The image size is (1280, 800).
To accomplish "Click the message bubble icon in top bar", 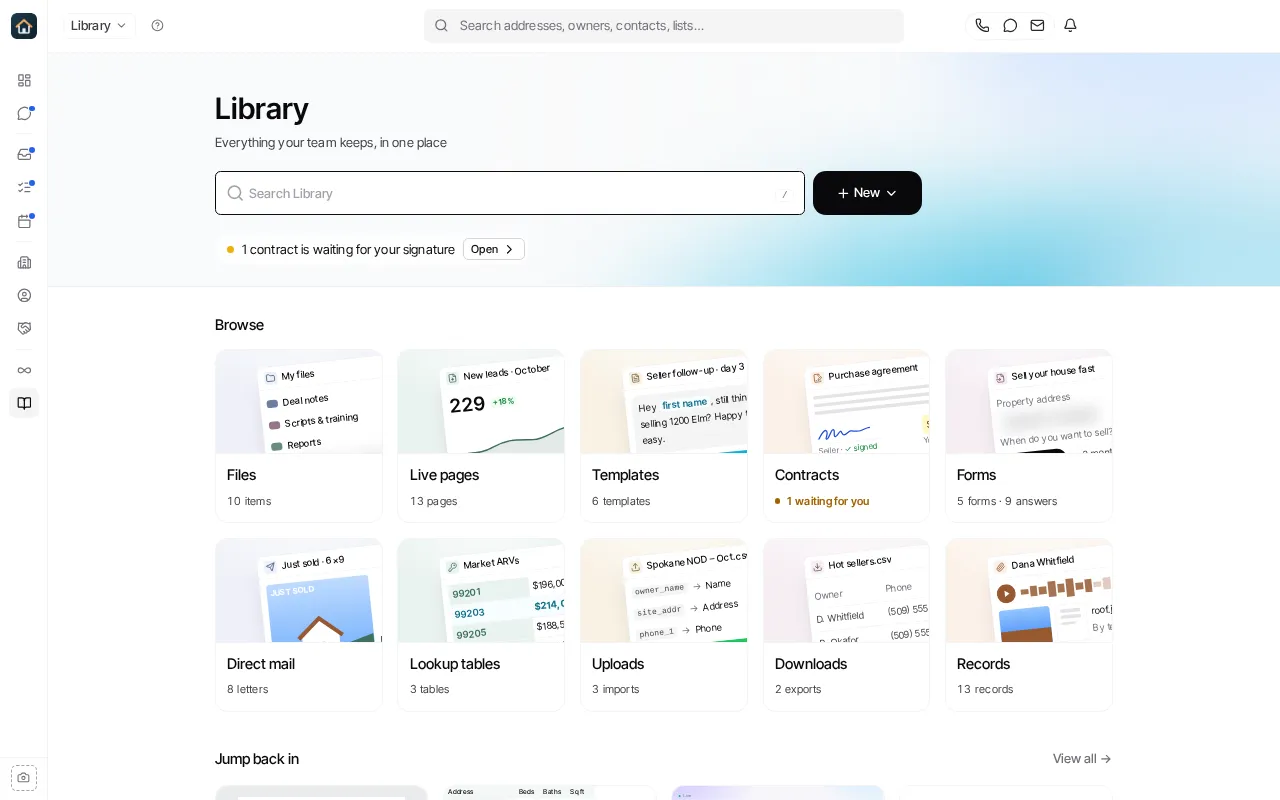I will (x=1010, y=26).
